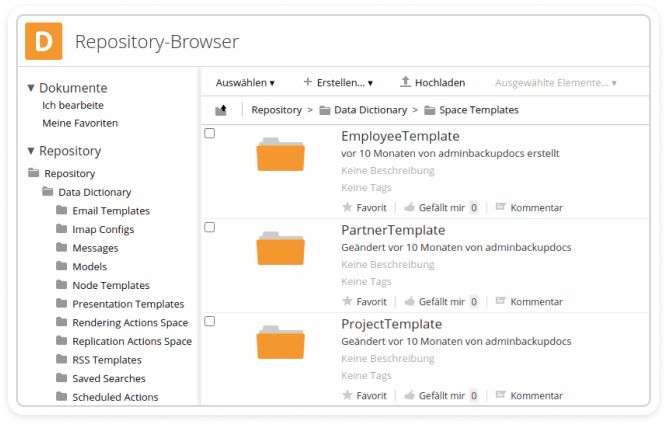Viewport: 667px width, 425px height.
Task: Click Data Dictionary folder icon in breadcrumb
Action: (x=325, y=111)
